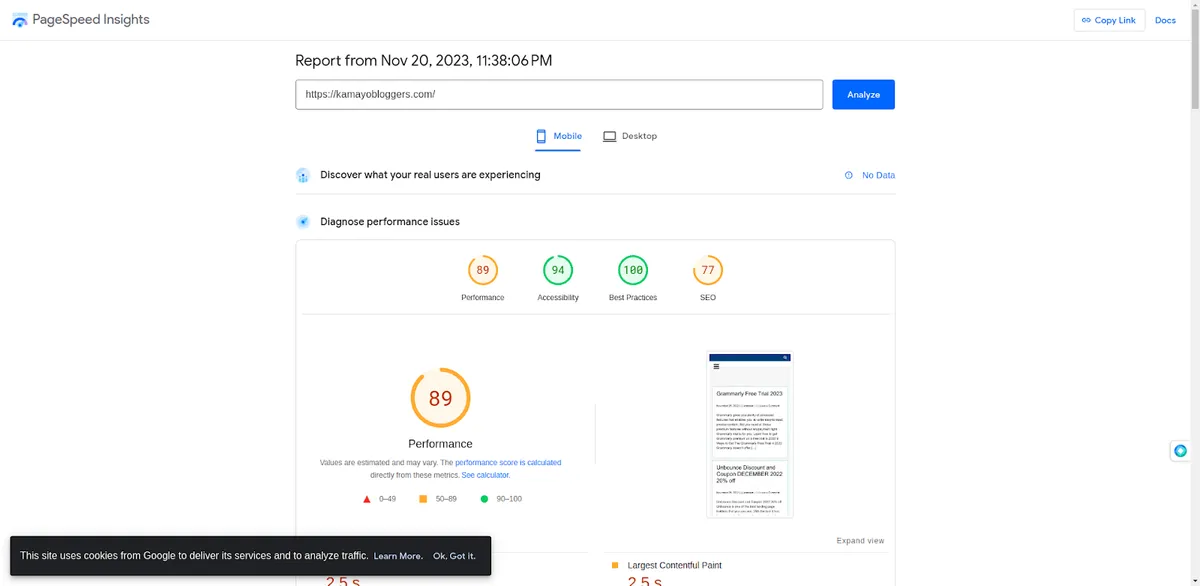The width and height of the screenshot is (1200, 586).
Task: Click the orange square 50–89 legend icon
Action: click(423, 498)
